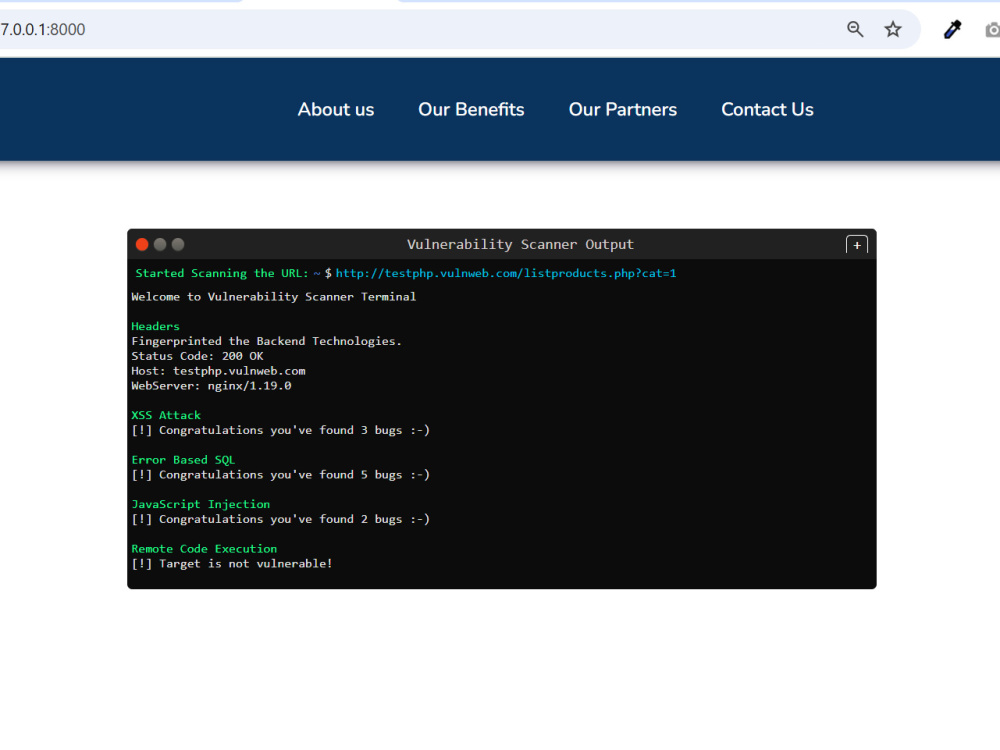Click the 'found 2 bugs' result line
The image size is (1000, 750).
(281, 519)
